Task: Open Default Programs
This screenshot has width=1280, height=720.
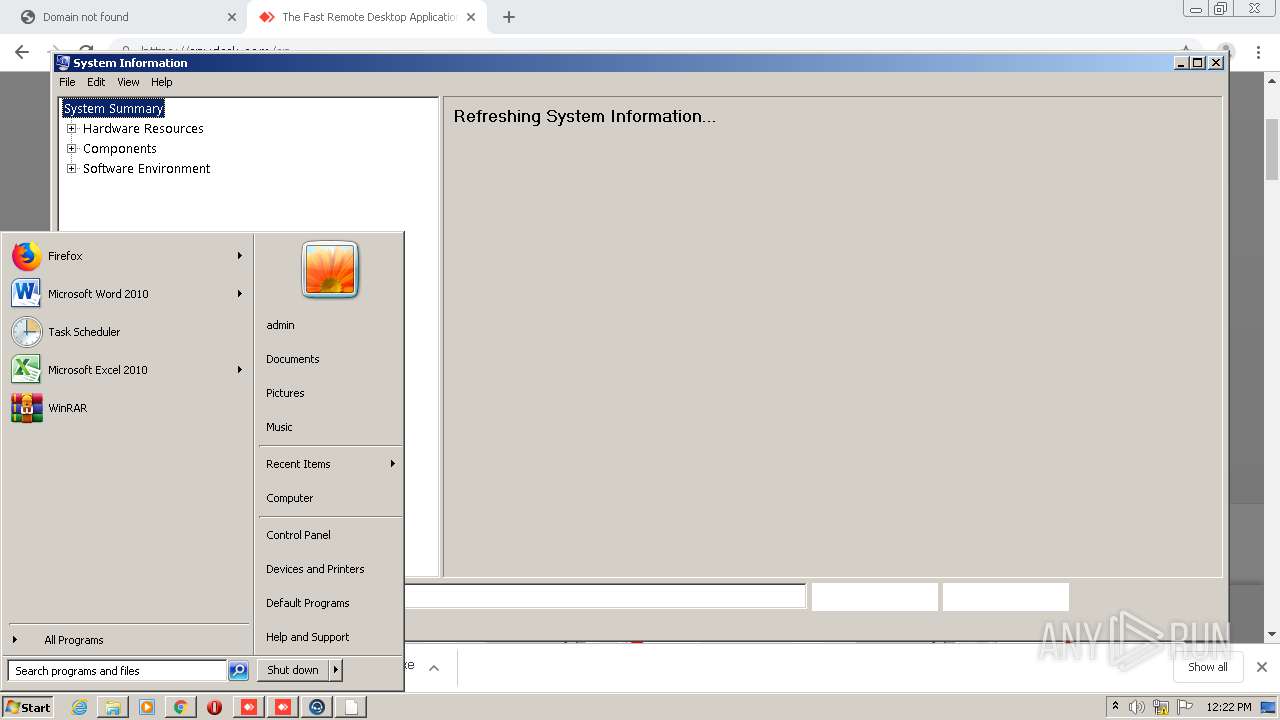Action: (308, 603)
